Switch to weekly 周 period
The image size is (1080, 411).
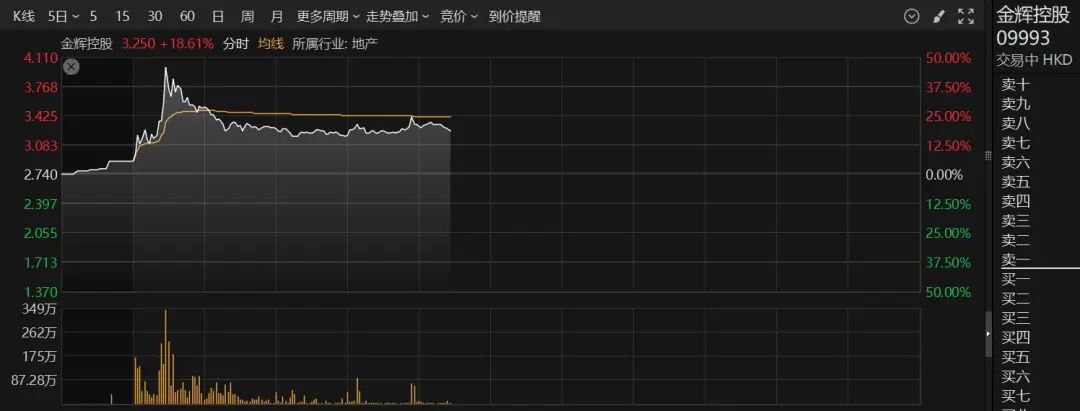coord(247,17)
